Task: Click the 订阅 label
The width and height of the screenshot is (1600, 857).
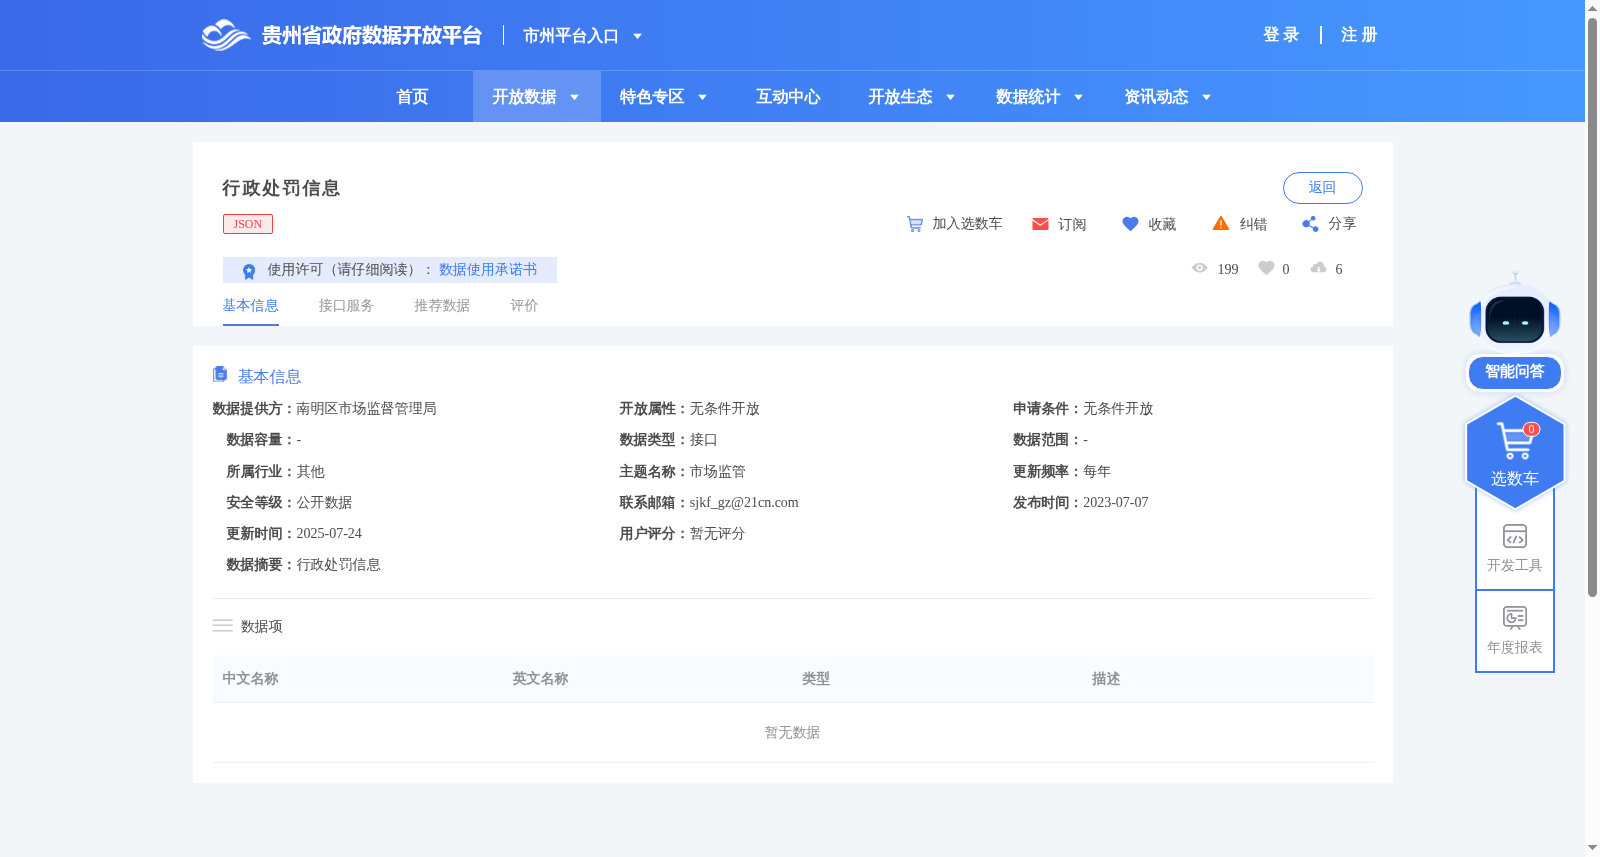Action: (x=1072, y=225)
